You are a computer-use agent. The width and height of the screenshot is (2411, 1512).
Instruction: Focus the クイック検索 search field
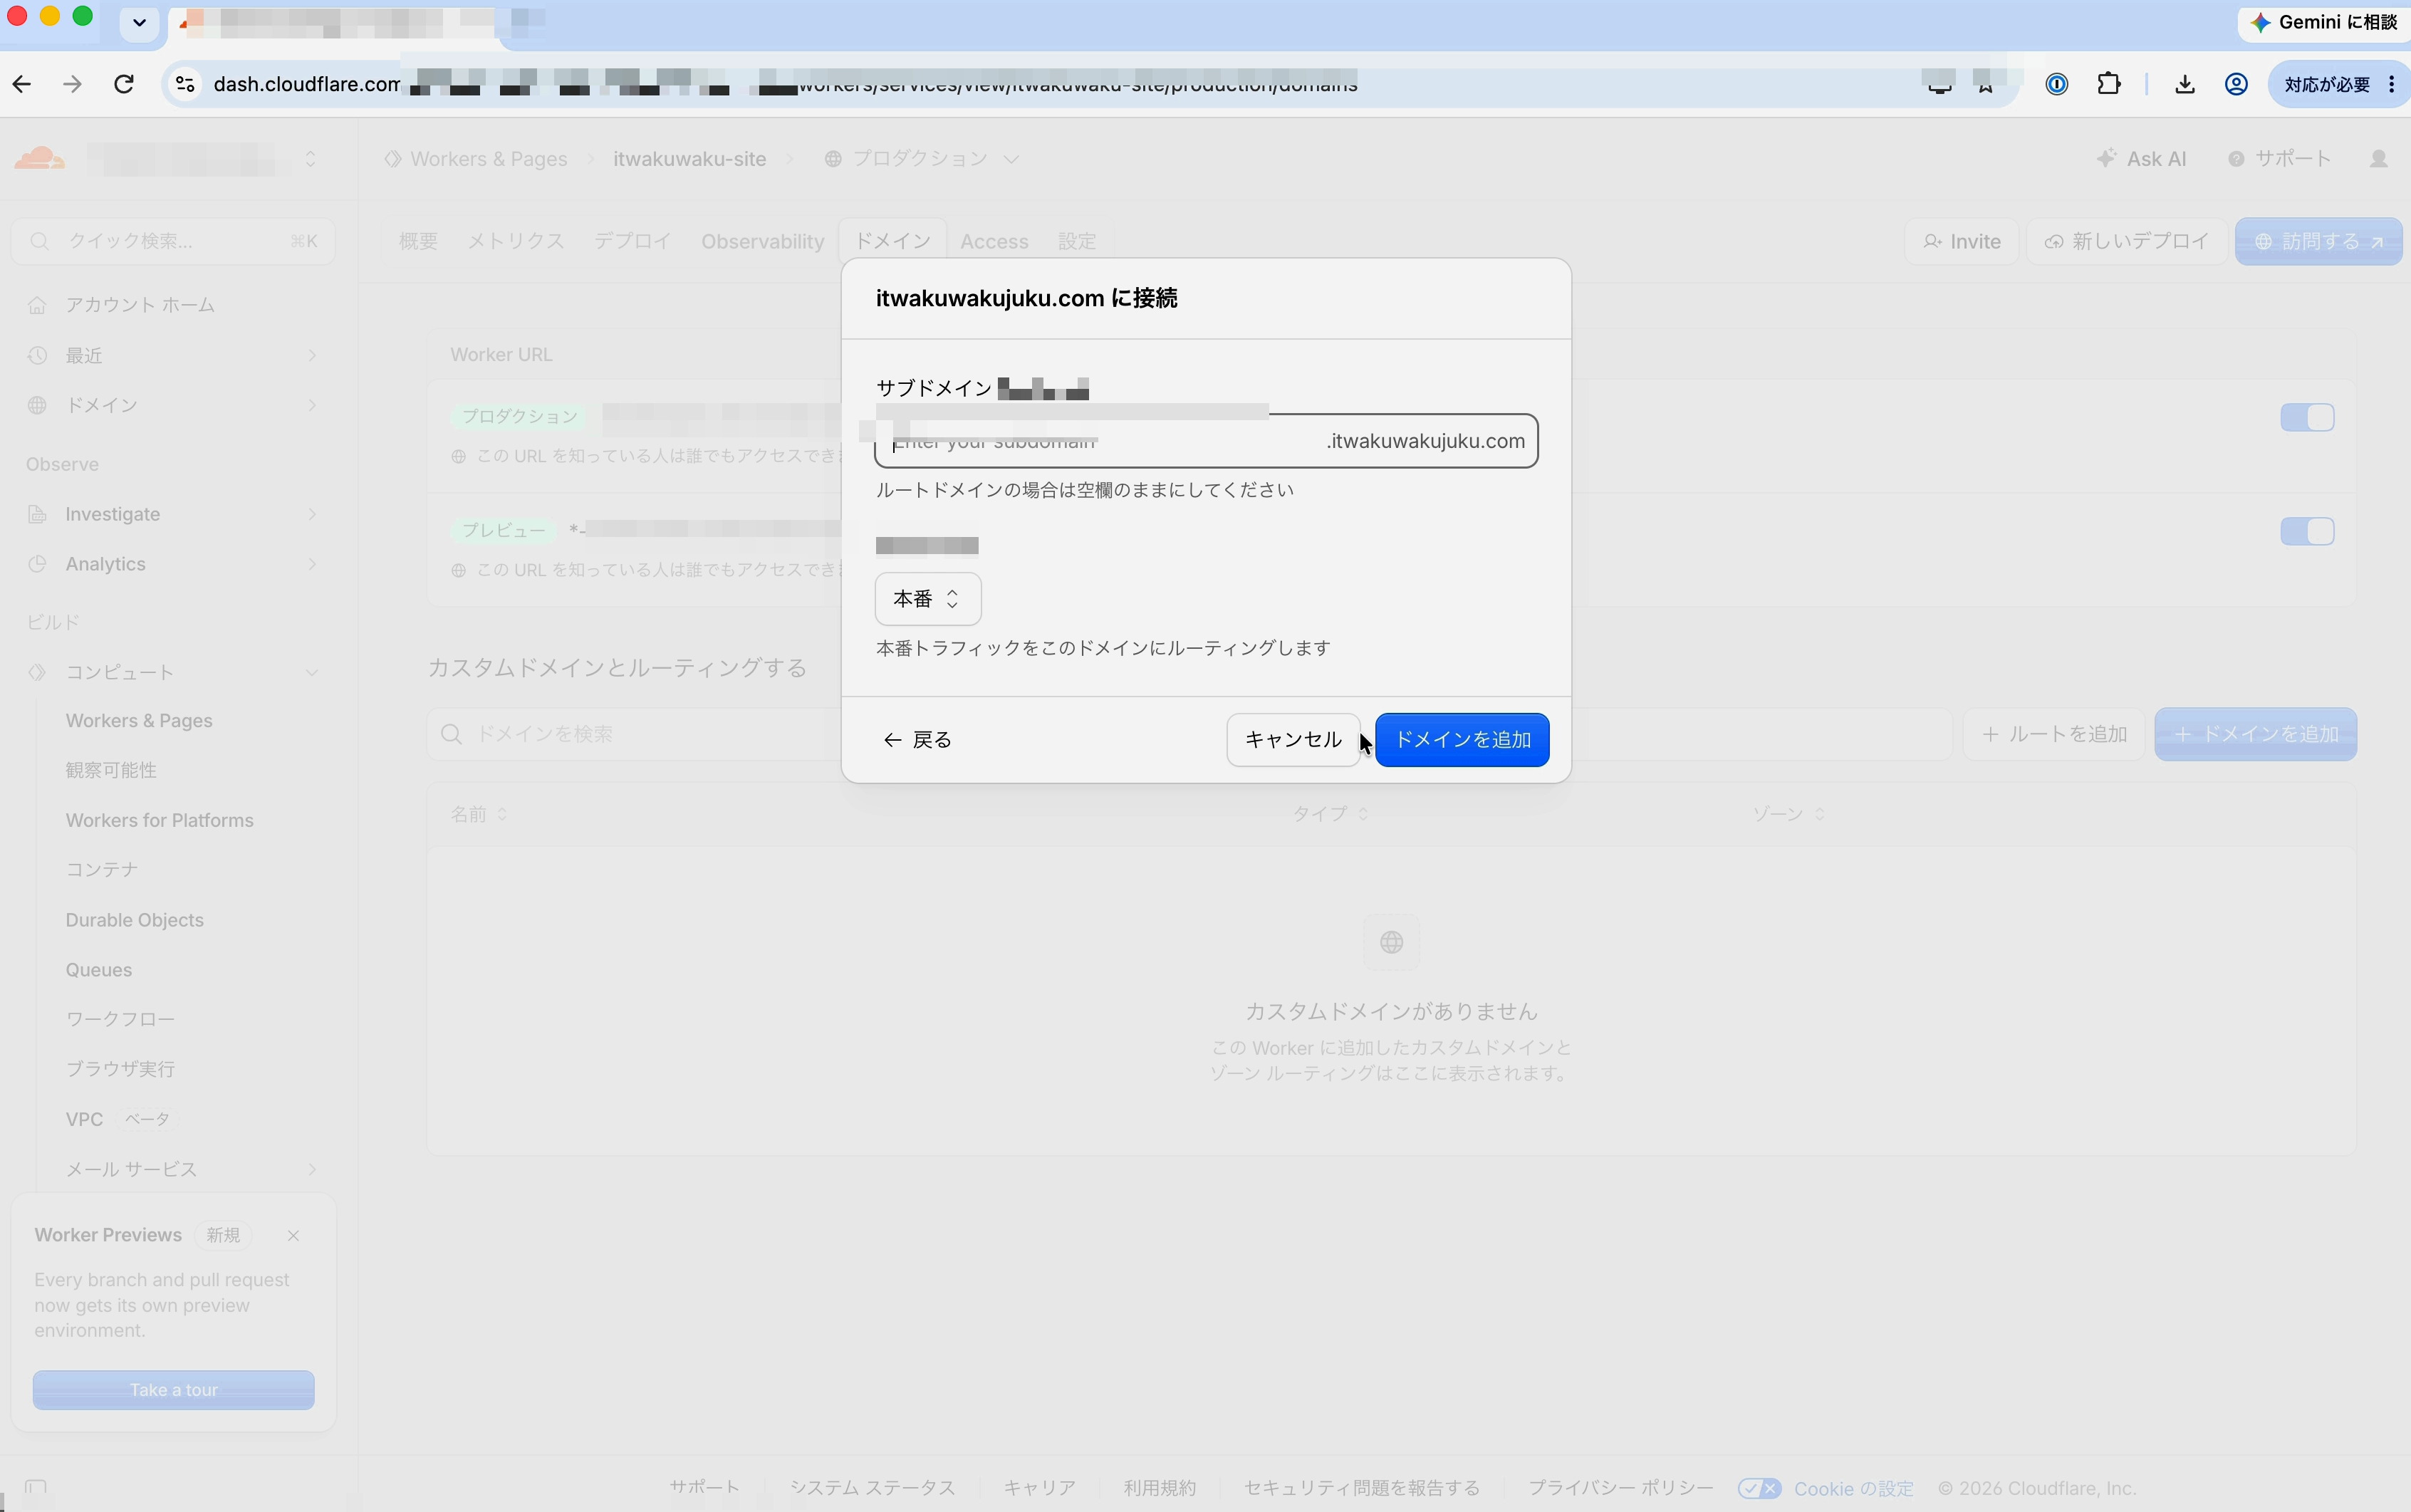click(173, 241)
